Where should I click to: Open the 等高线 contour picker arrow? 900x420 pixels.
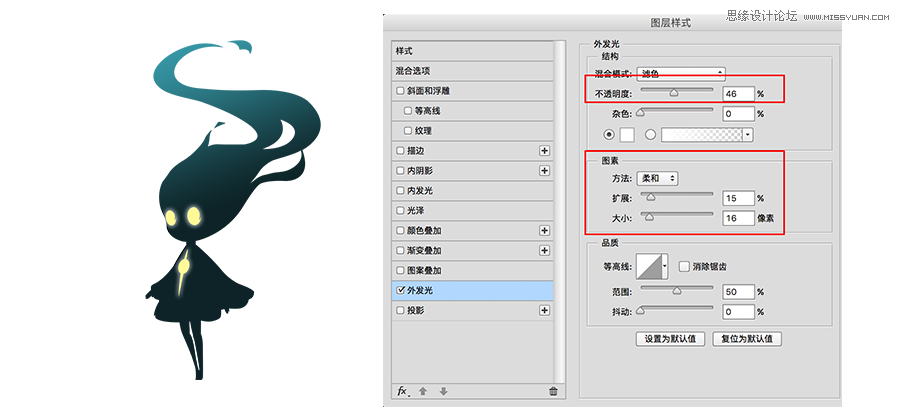point(665,266)
